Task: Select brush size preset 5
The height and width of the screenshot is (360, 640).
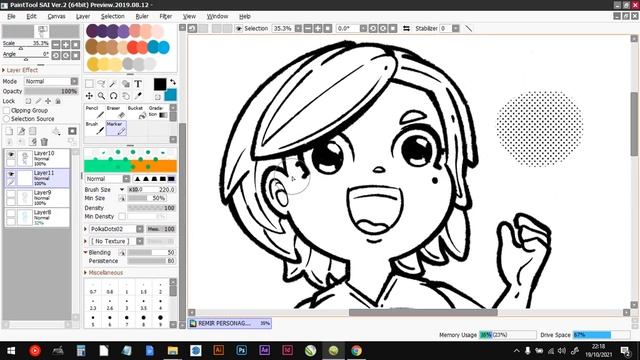Action: pyautogui.click(x=93, y=321)
